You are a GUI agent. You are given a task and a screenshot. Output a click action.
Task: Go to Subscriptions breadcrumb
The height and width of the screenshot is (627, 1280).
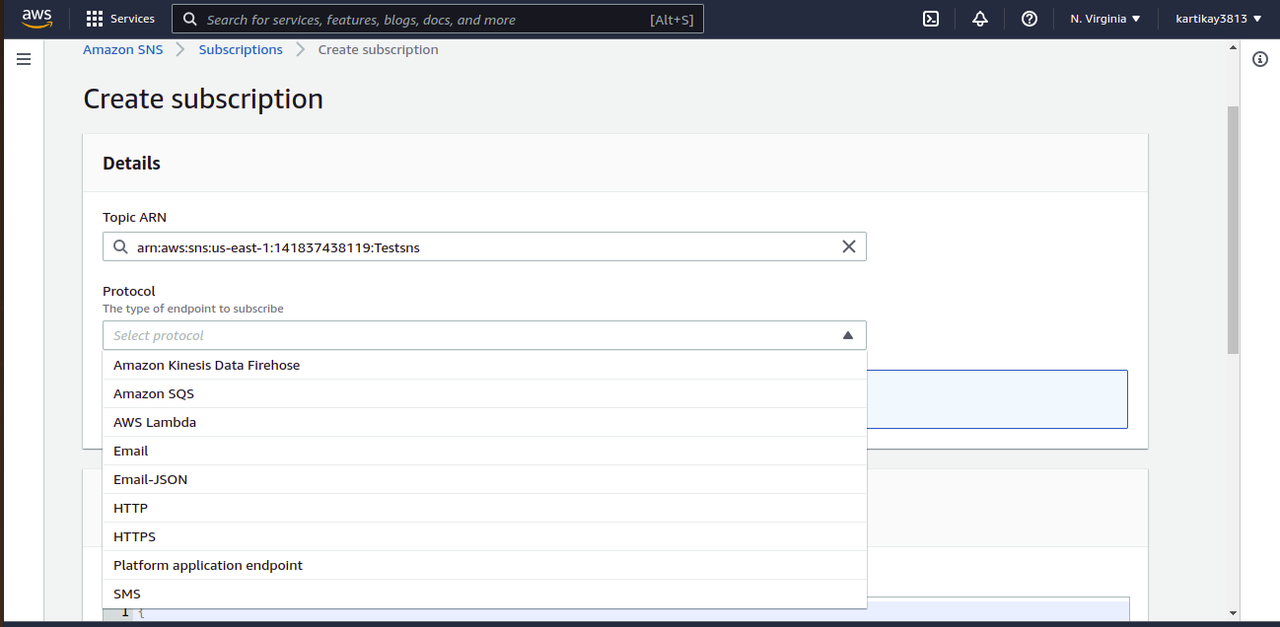[x=240, y=50]
